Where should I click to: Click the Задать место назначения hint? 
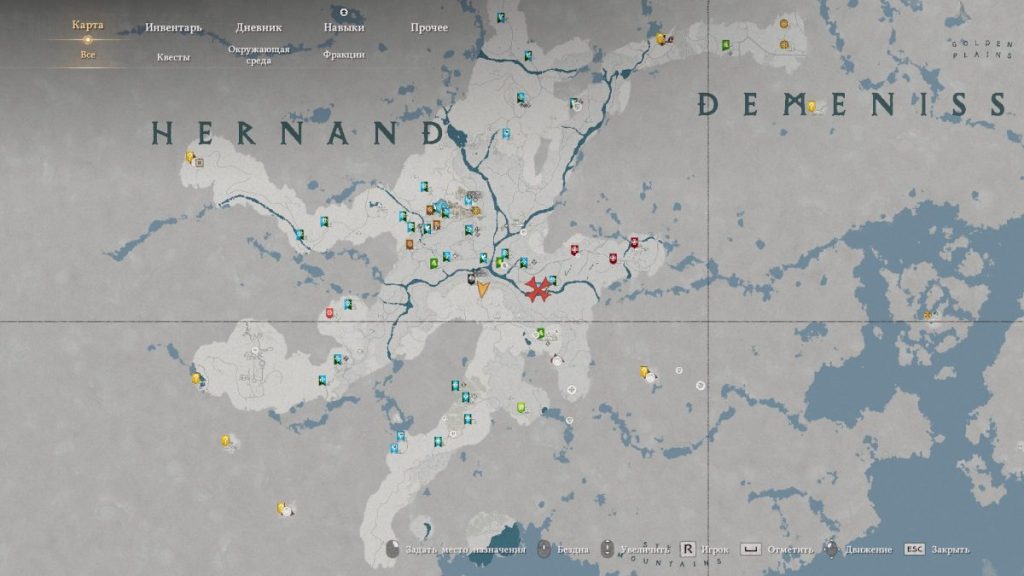click(457, 550)
